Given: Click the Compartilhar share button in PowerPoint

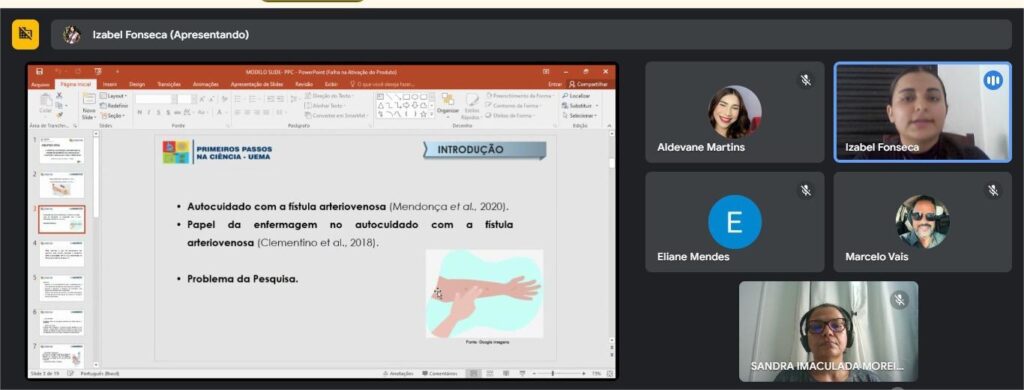Looking at the screenshot, I should point(588,84).
